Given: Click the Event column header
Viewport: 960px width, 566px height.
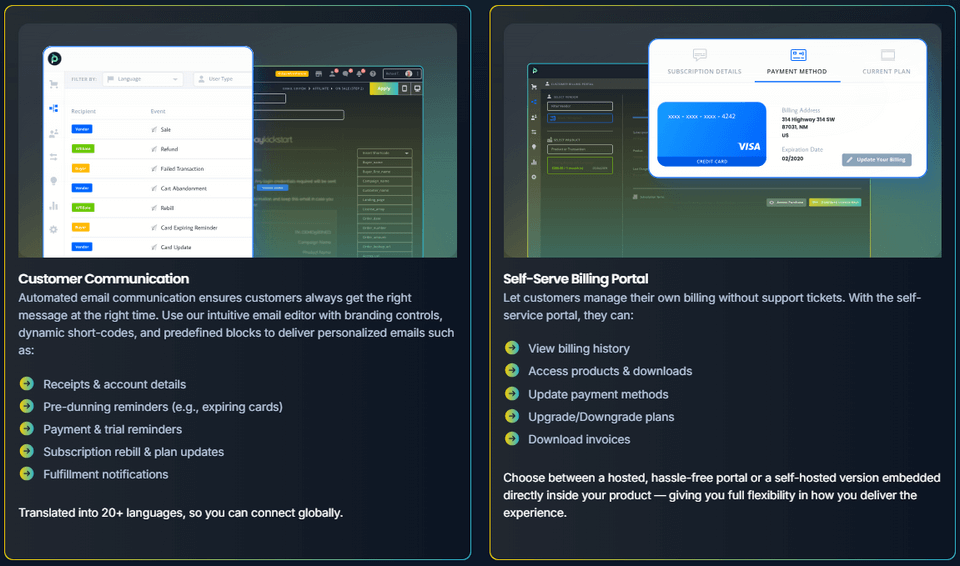Looking at the screenshot, I should (x=158, y=111).
